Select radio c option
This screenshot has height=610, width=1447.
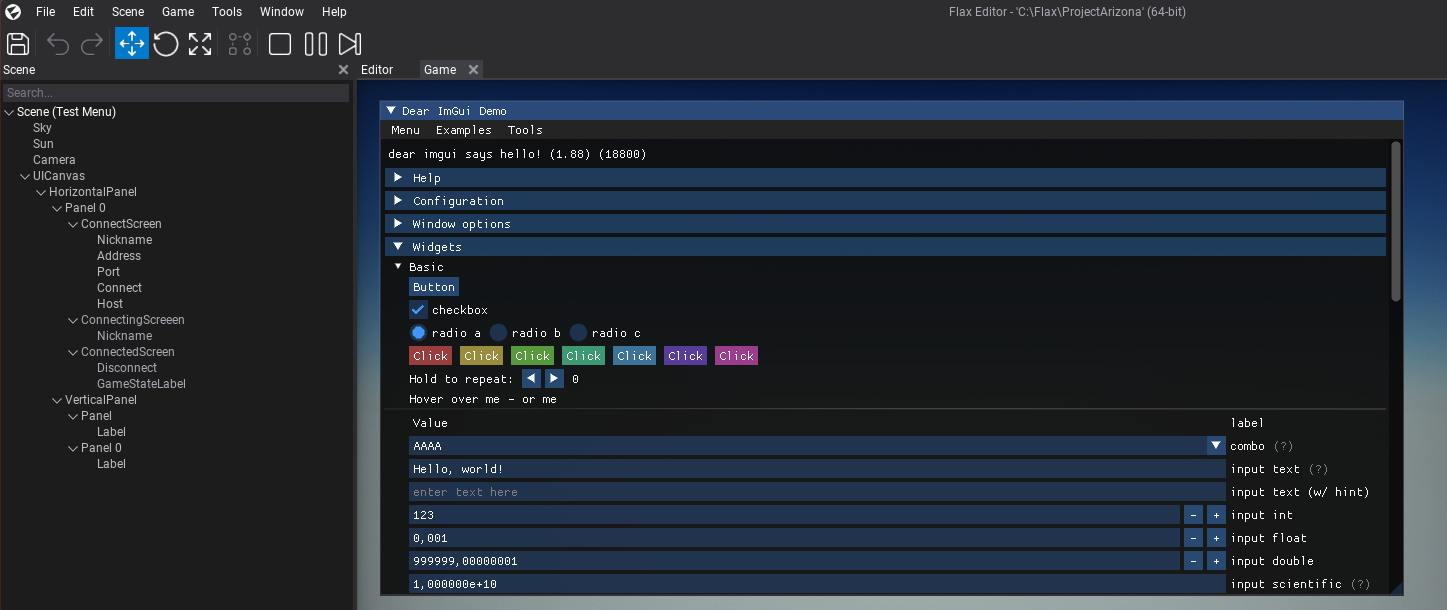pos(578,333)
